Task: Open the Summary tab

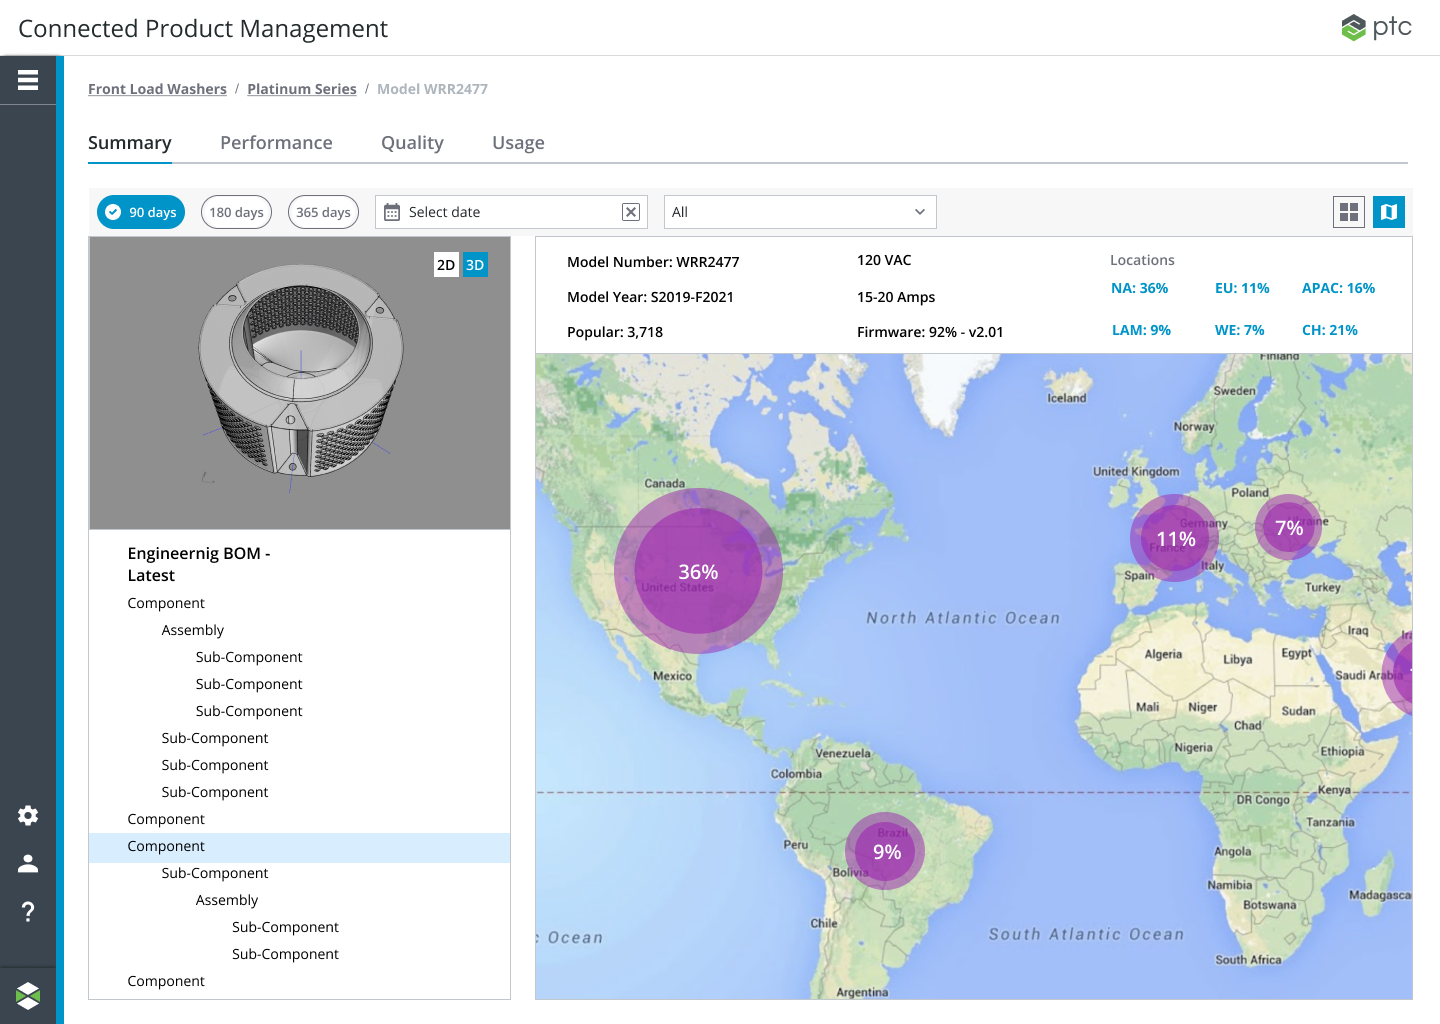Action: coord(130,143)
